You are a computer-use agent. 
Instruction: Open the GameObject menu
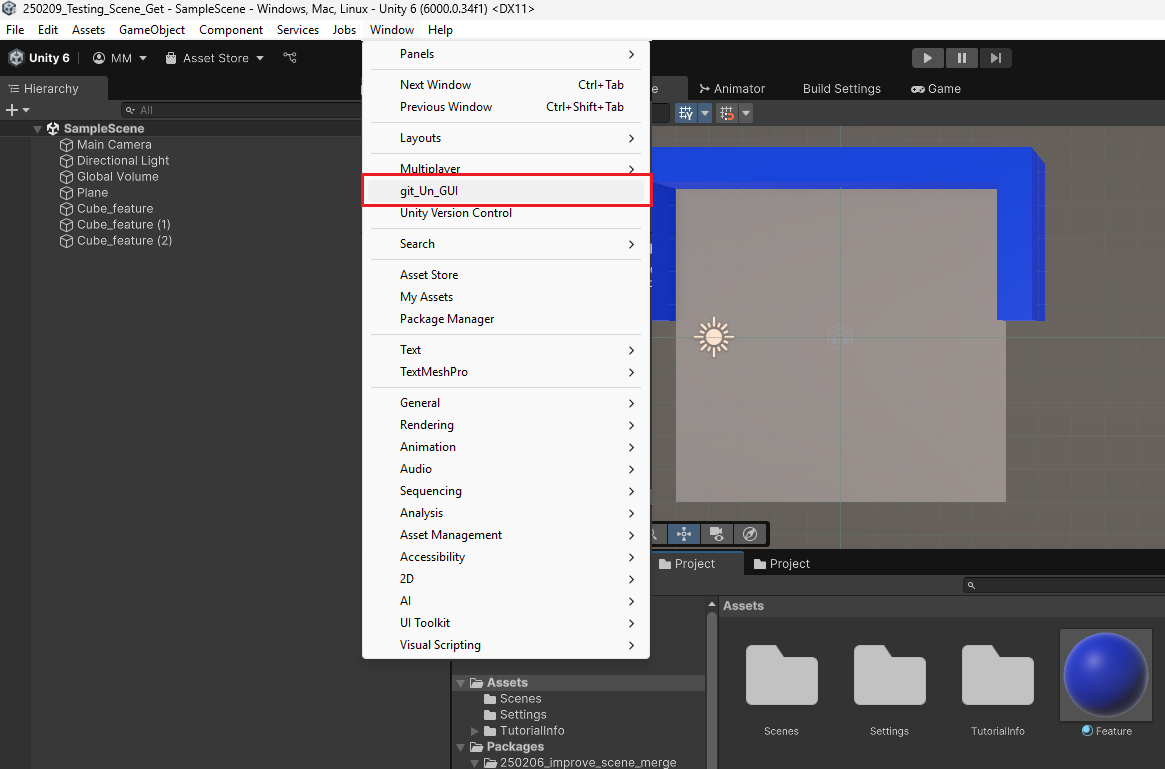tap(152, 30)
